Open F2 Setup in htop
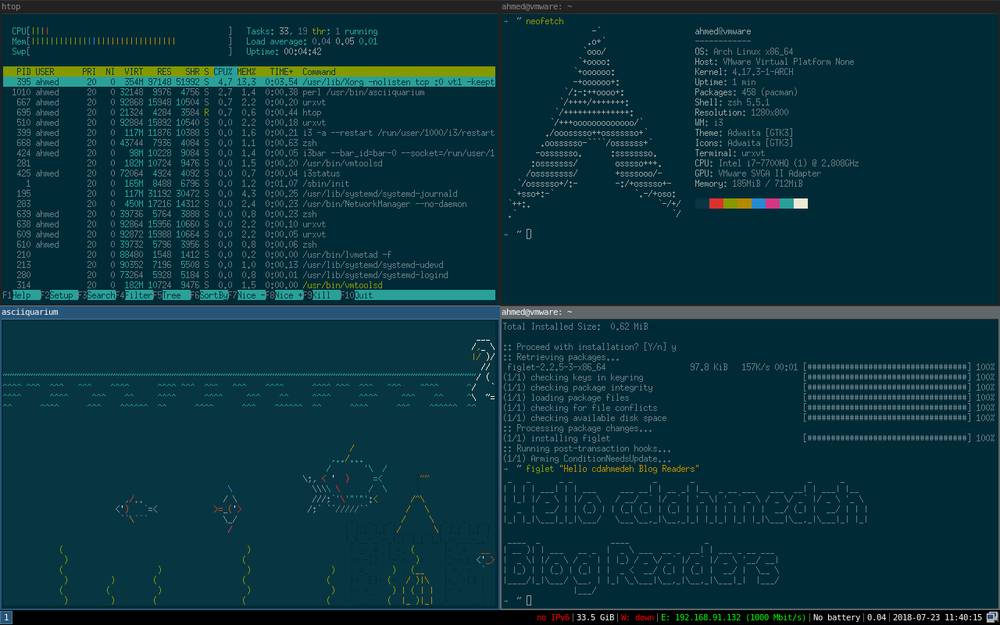 coord(58,295)
